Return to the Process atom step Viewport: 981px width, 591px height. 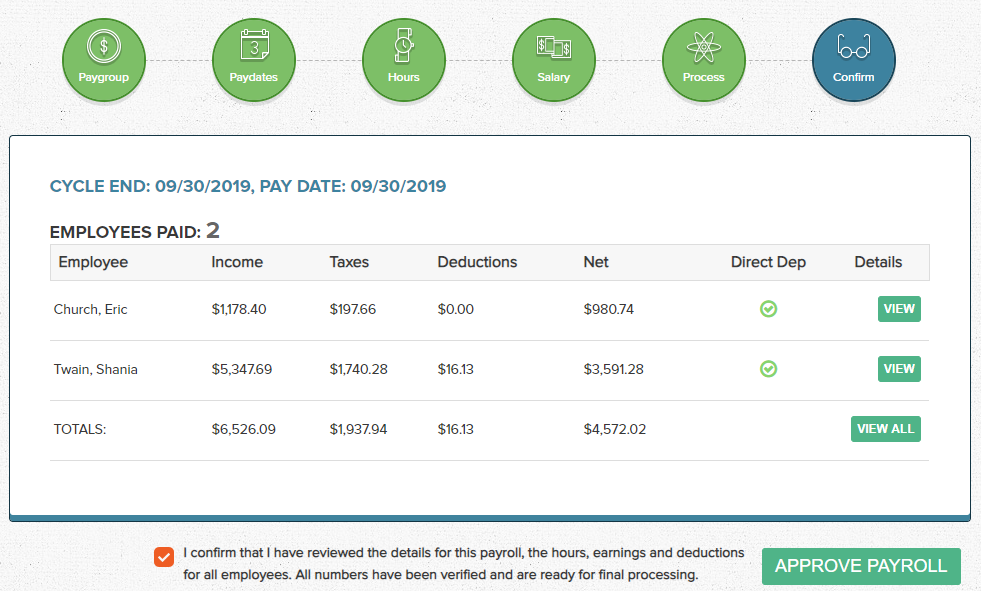704,60
